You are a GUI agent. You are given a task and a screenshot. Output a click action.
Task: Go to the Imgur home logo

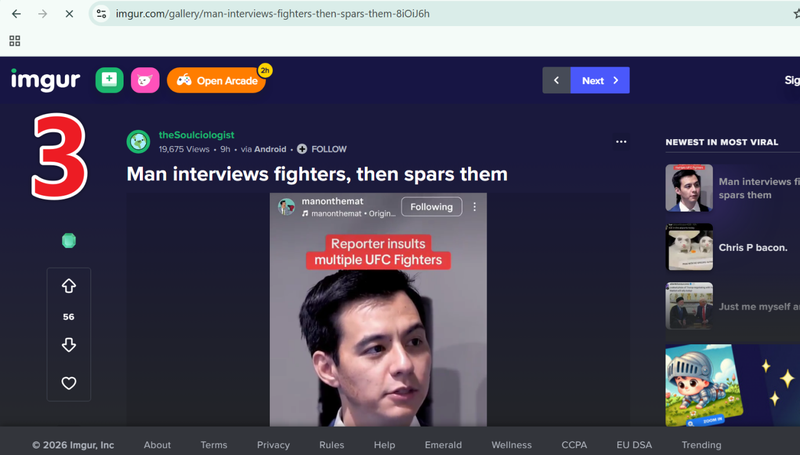pos(45,80)
